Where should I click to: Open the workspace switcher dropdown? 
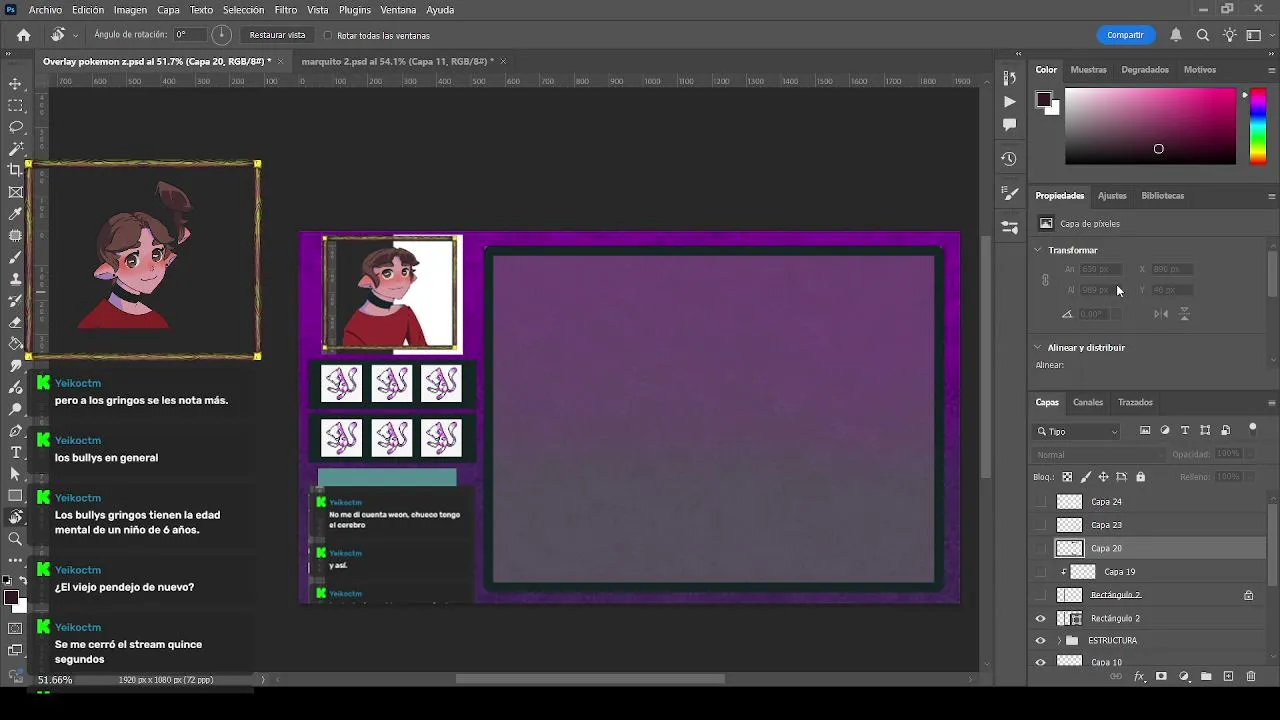tap(1256, 35)
